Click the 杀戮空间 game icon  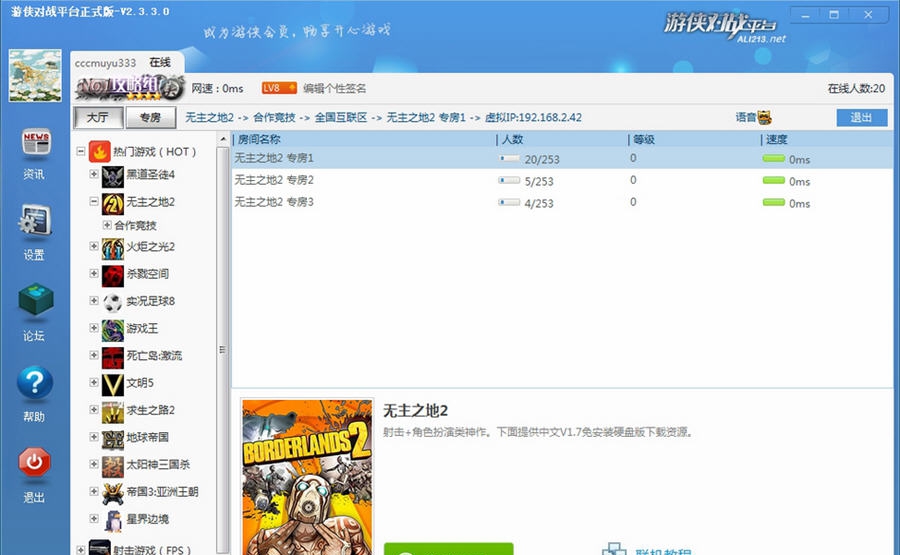[112, 276]
